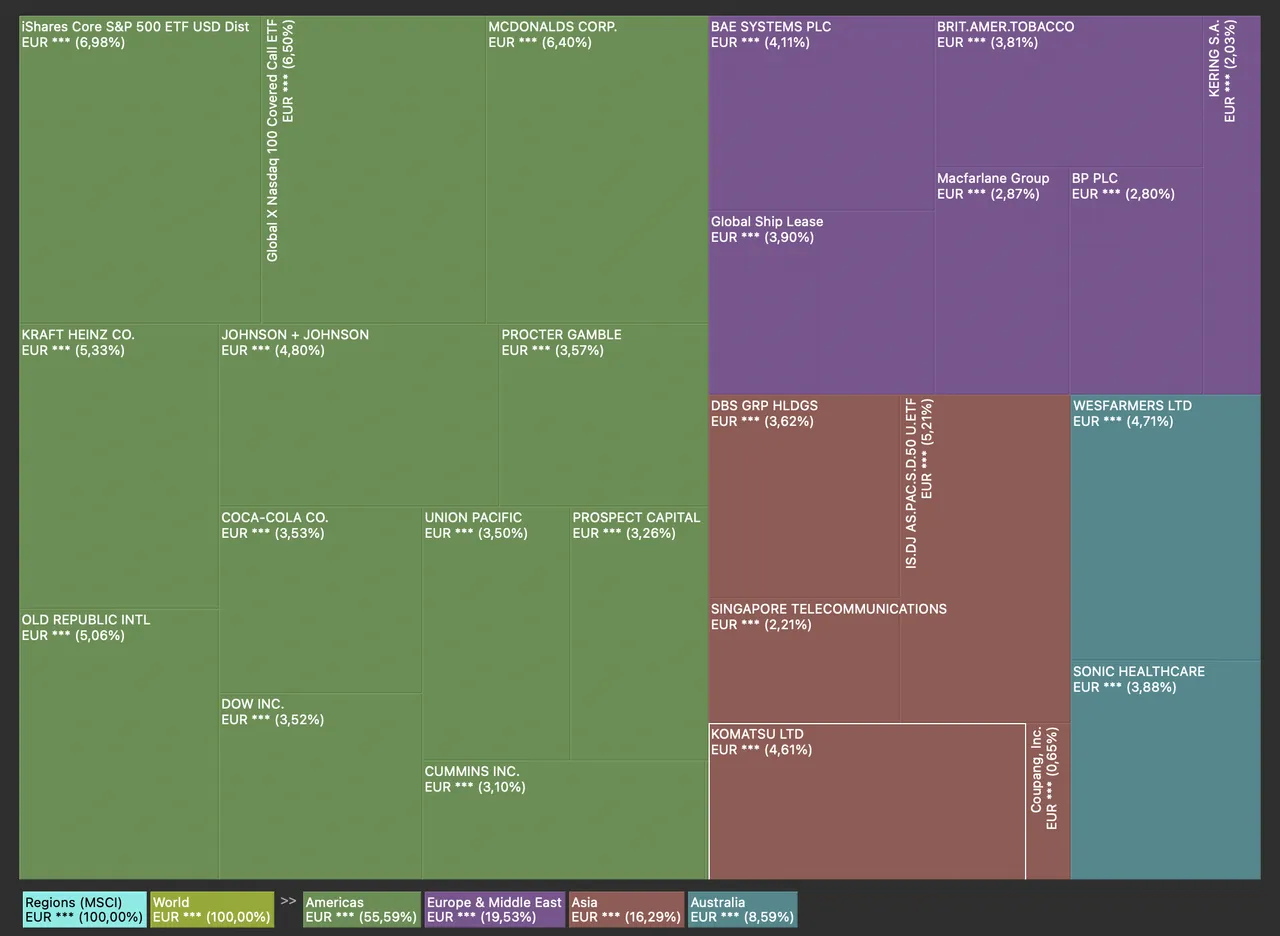Select the MCDONALDS CORP. tile

click(597, 169)
